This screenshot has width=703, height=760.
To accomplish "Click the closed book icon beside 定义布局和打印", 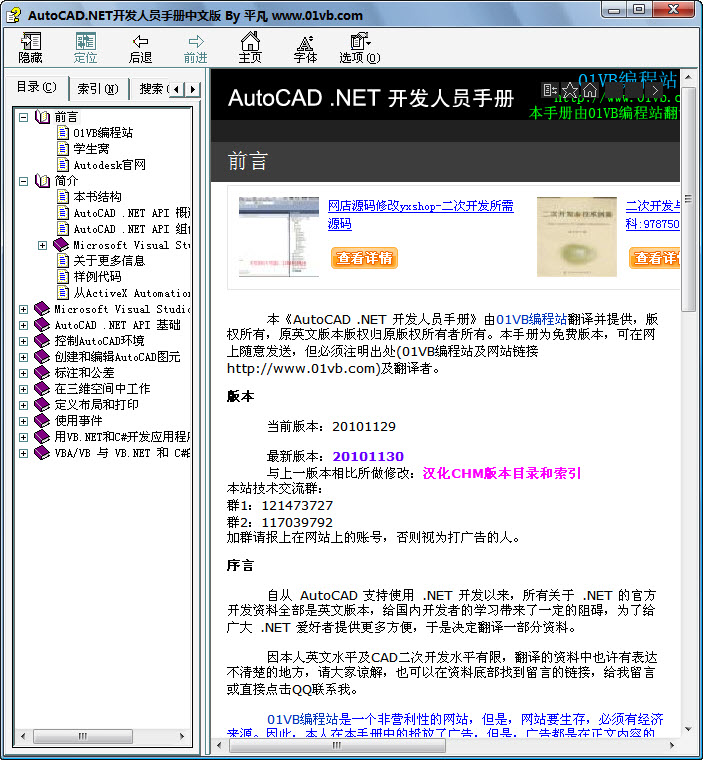I will (x=42, y=404).
